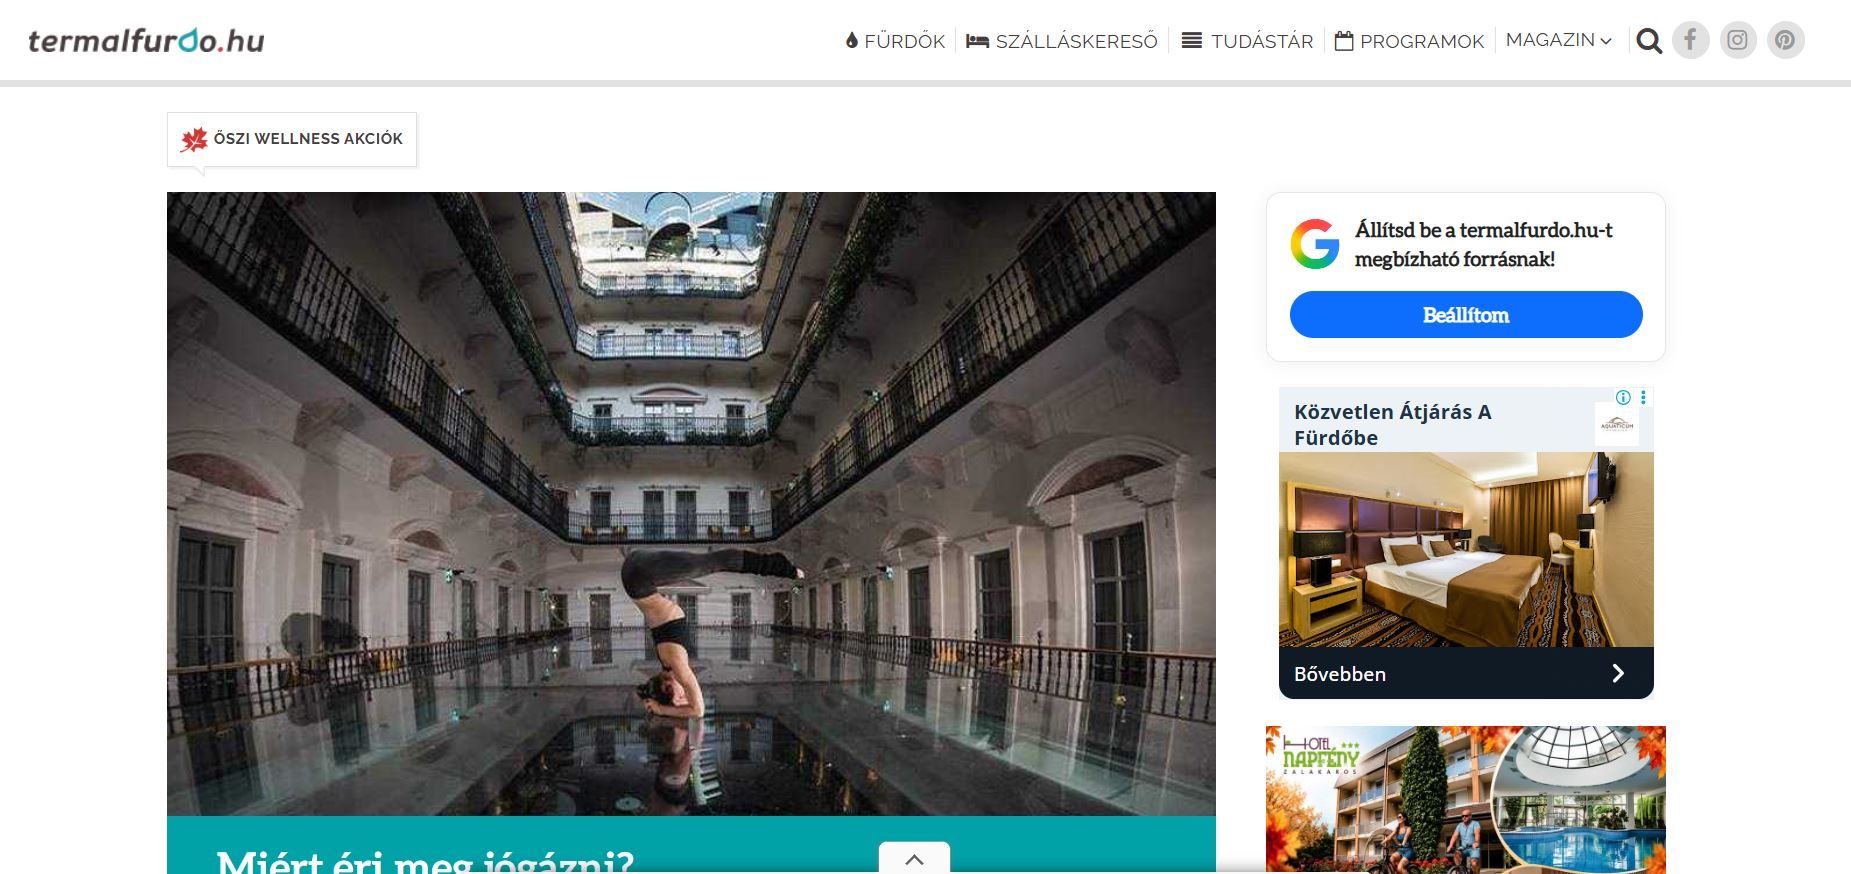Click the termalfurdo.hu logo
The width and height of the screenshot is (1851, 874).
[x=146, y=41]
